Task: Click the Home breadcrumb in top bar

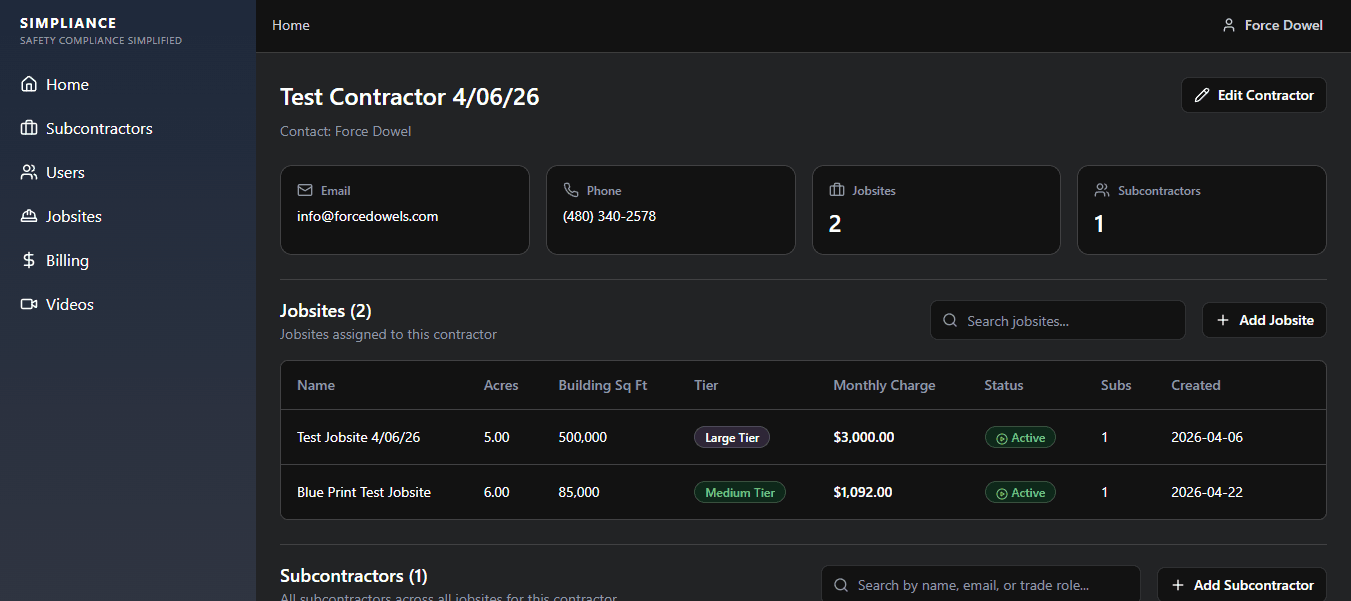Action: [x=291, y=25]
